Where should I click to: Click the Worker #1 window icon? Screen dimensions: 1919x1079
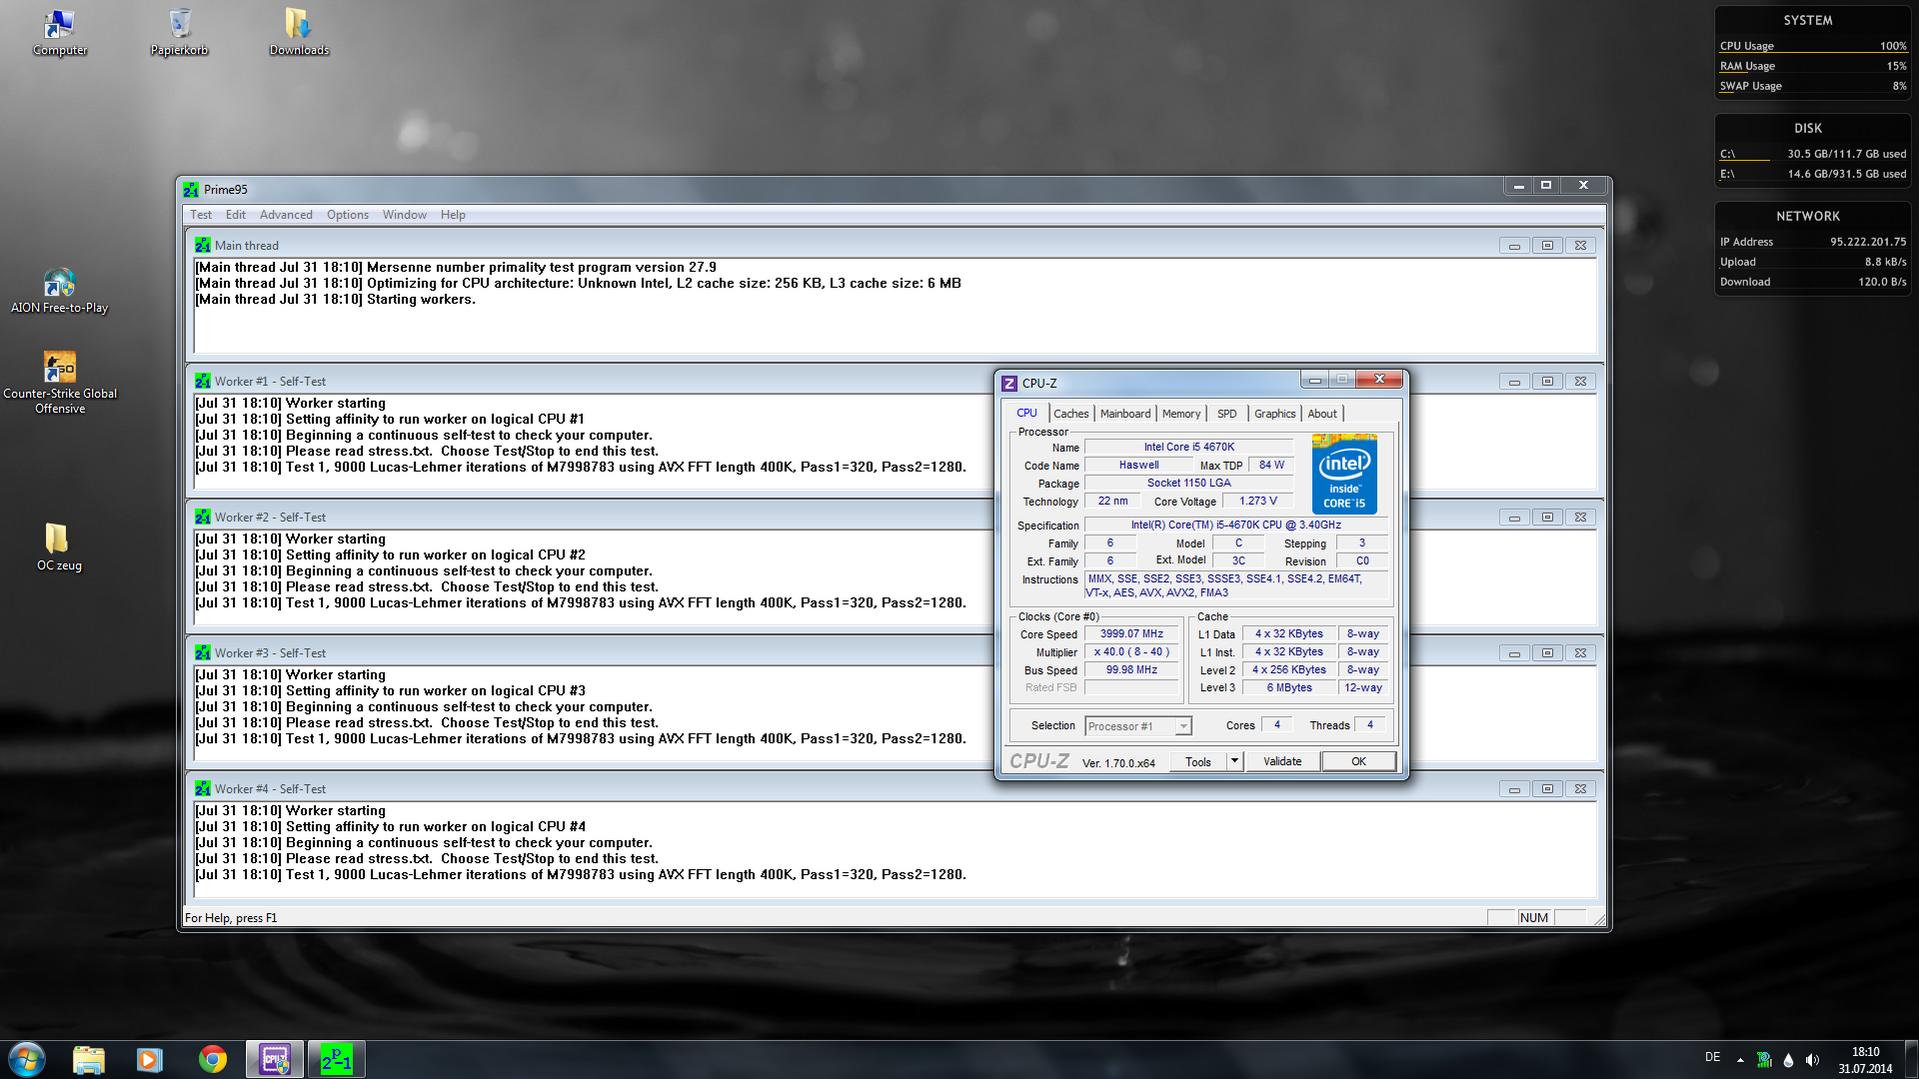(203, 381)
